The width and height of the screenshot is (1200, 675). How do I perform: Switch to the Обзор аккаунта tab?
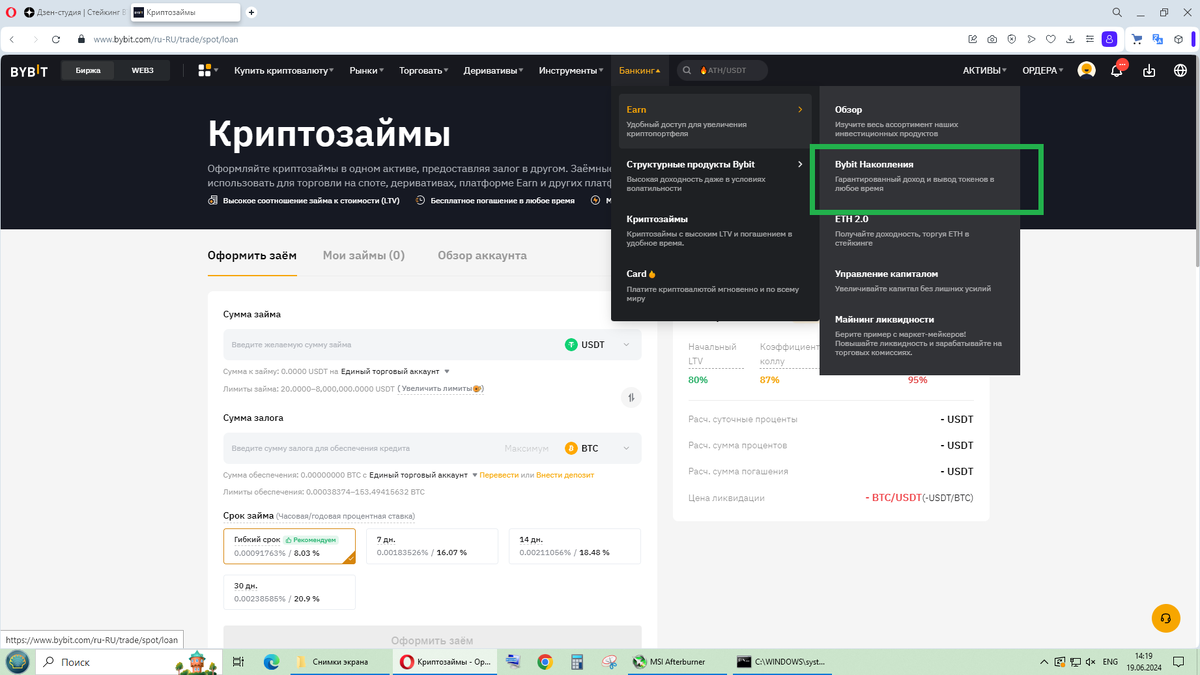point(482,255)
